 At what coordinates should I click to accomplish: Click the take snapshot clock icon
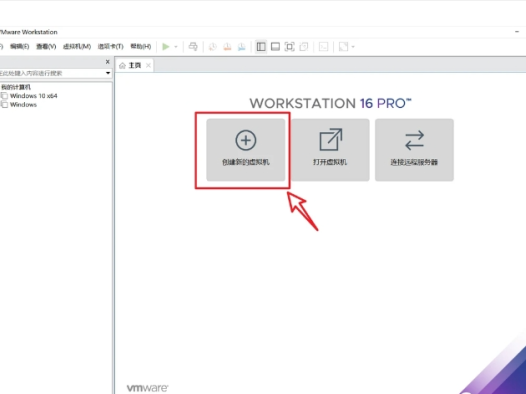pyautogui.click(x=213, y=47)
